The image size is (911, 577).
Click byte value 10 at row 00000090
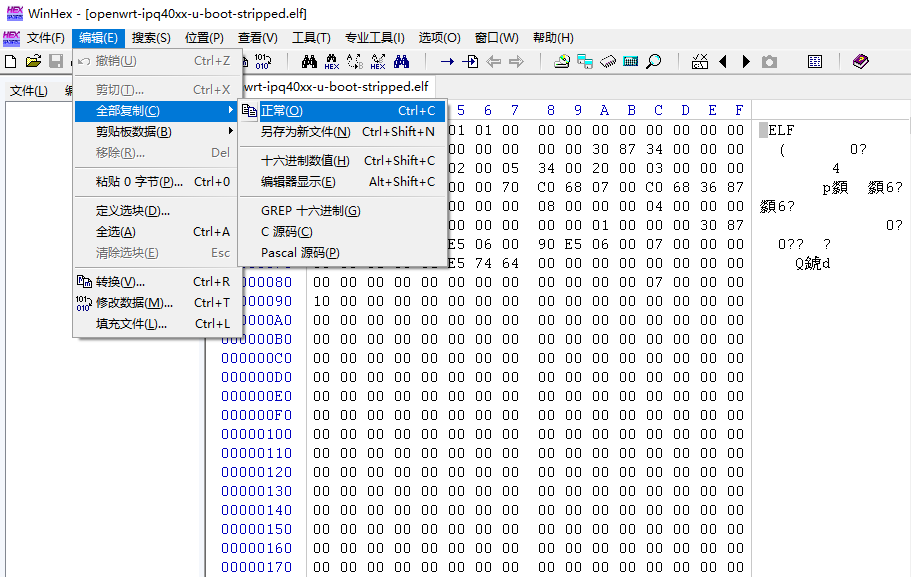[x=321, y=301]
